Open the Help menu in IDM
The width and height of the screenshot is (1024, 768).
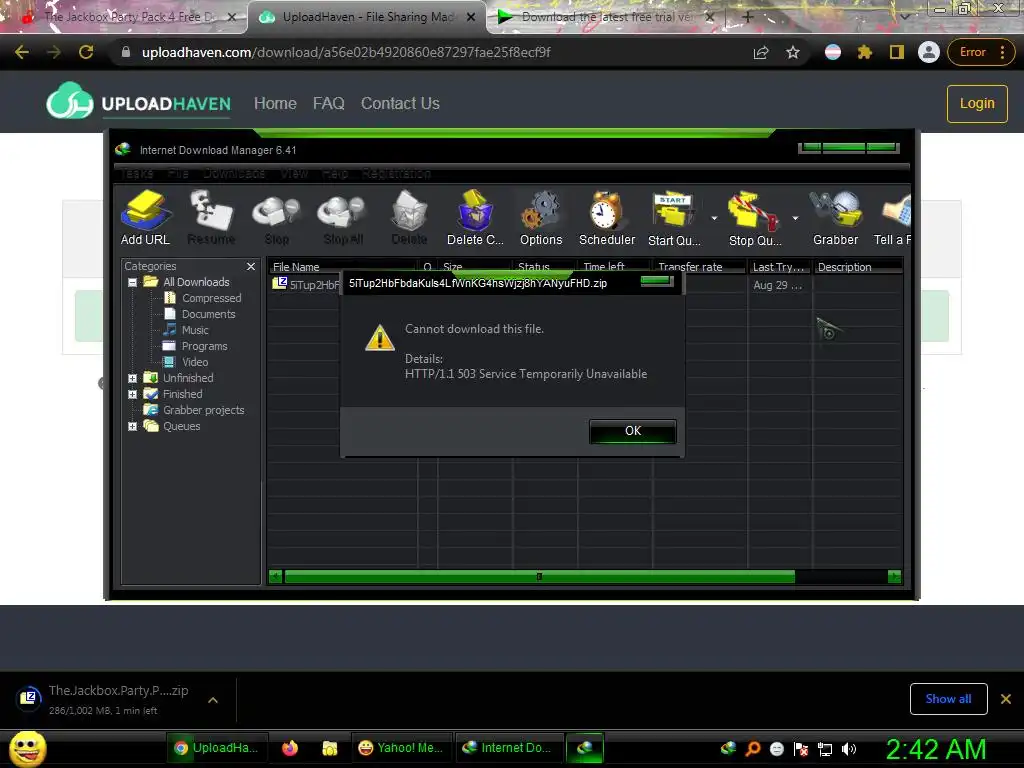[335, 173]
